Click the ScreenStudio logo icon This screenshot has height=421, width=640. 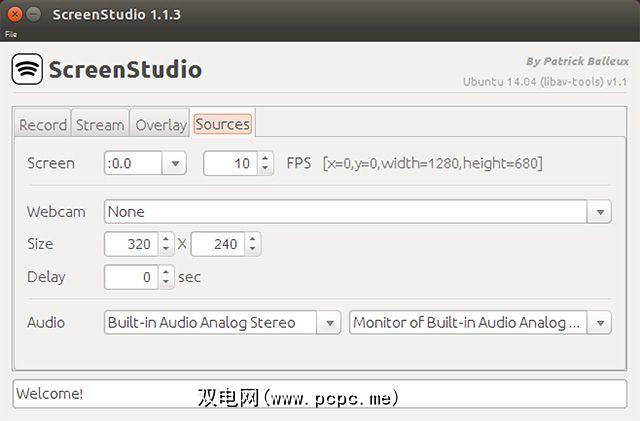click(x=27, y=69)
